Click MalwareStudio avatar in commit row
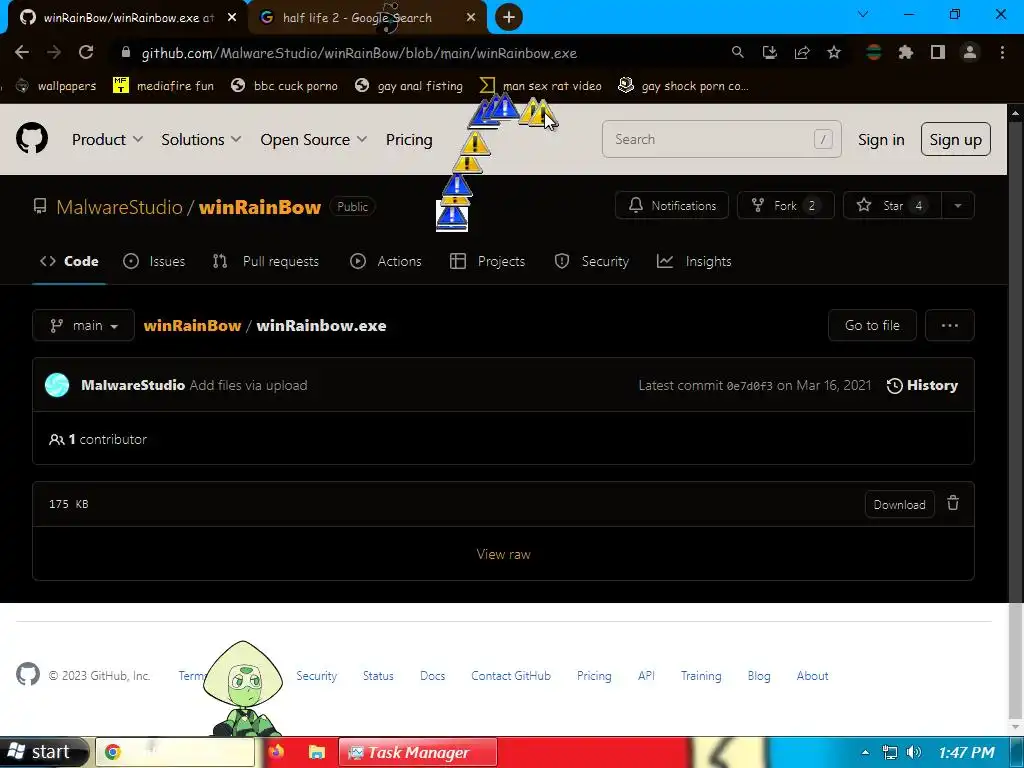The height and width of the screenshot is (768, 1024). [57, 385]
